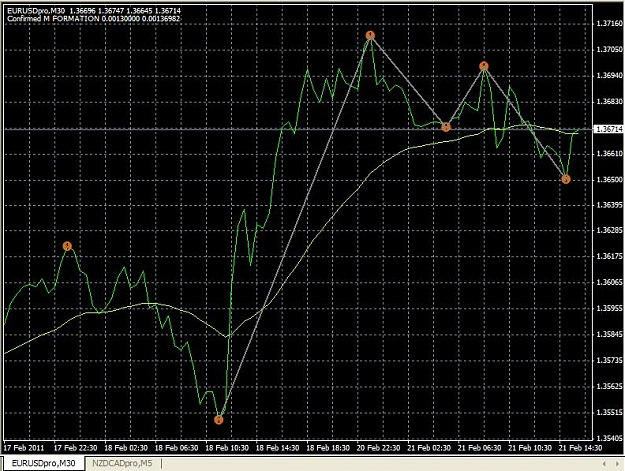Click price scale value 1.36830
625x471 pixels.
(610, 101)
